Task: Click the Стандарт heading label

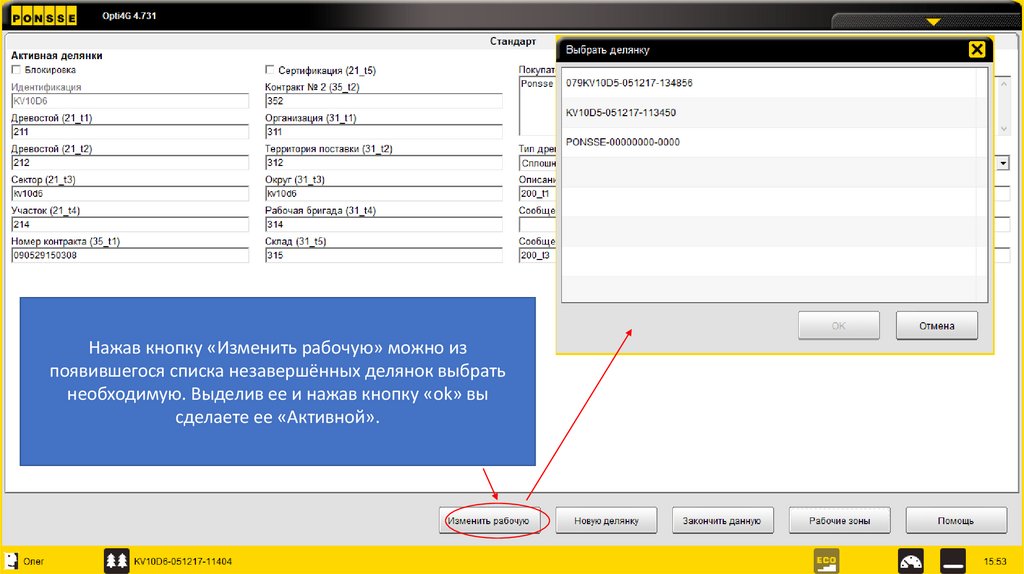Action: coord(513,41)
